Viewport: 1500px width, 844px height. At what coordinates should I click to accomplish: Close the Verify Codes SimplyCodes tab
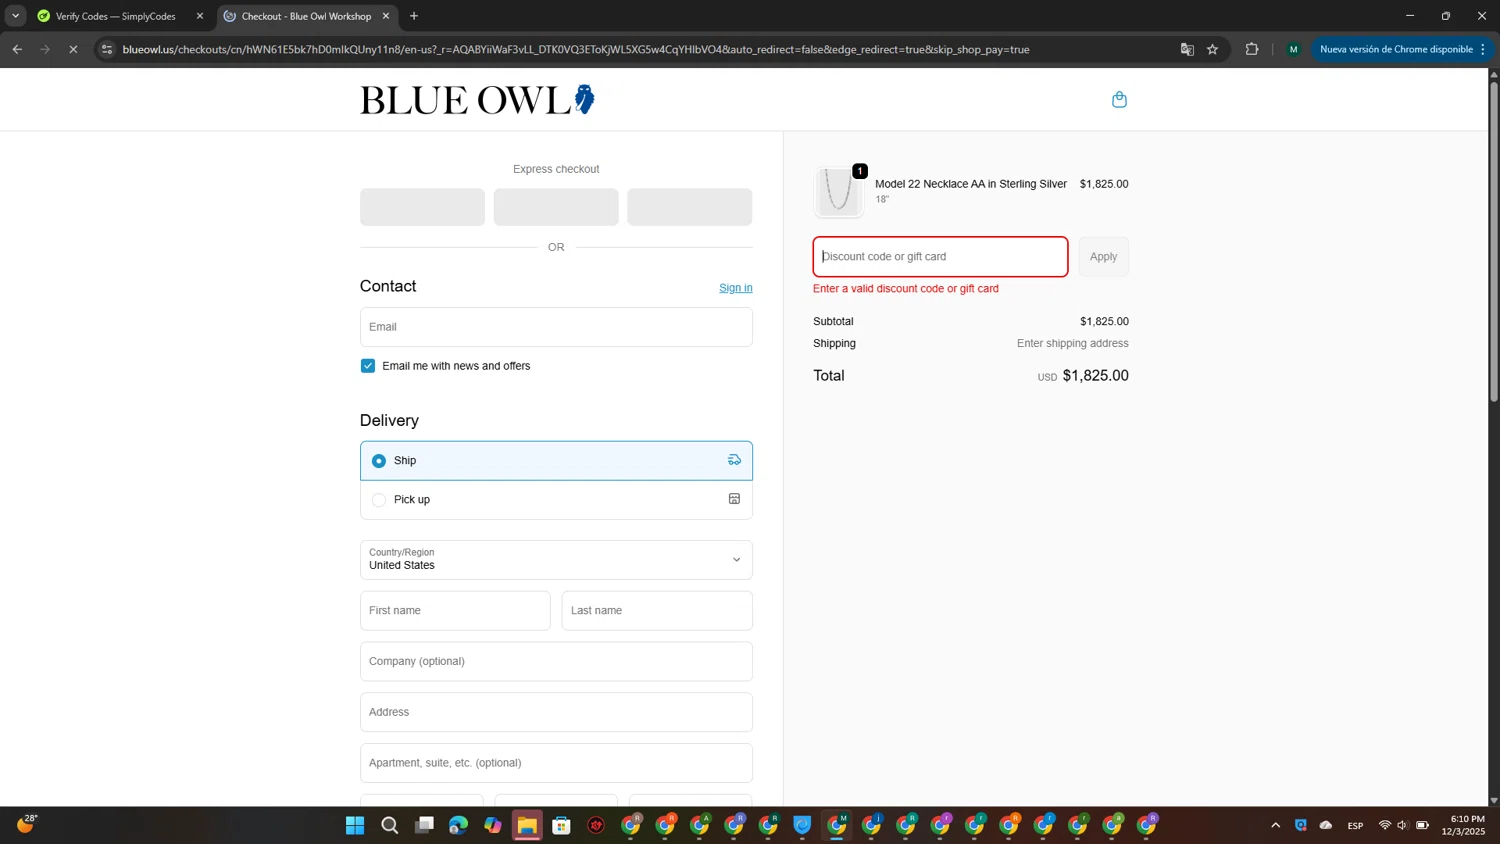199,16
